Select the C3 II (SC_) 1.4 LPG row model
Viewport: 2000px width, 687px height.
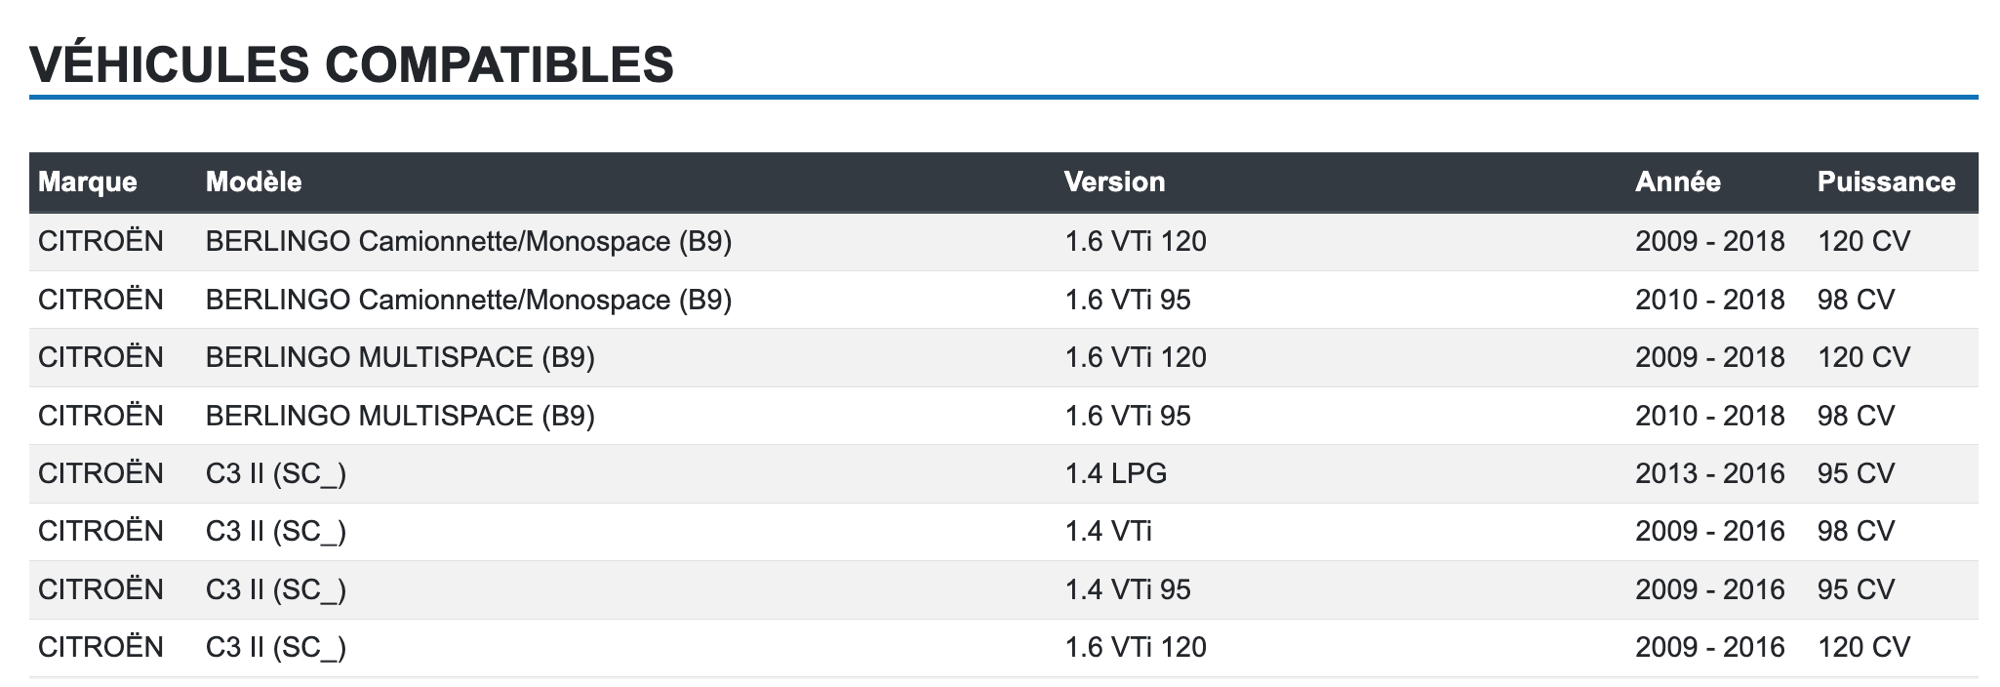276,473
